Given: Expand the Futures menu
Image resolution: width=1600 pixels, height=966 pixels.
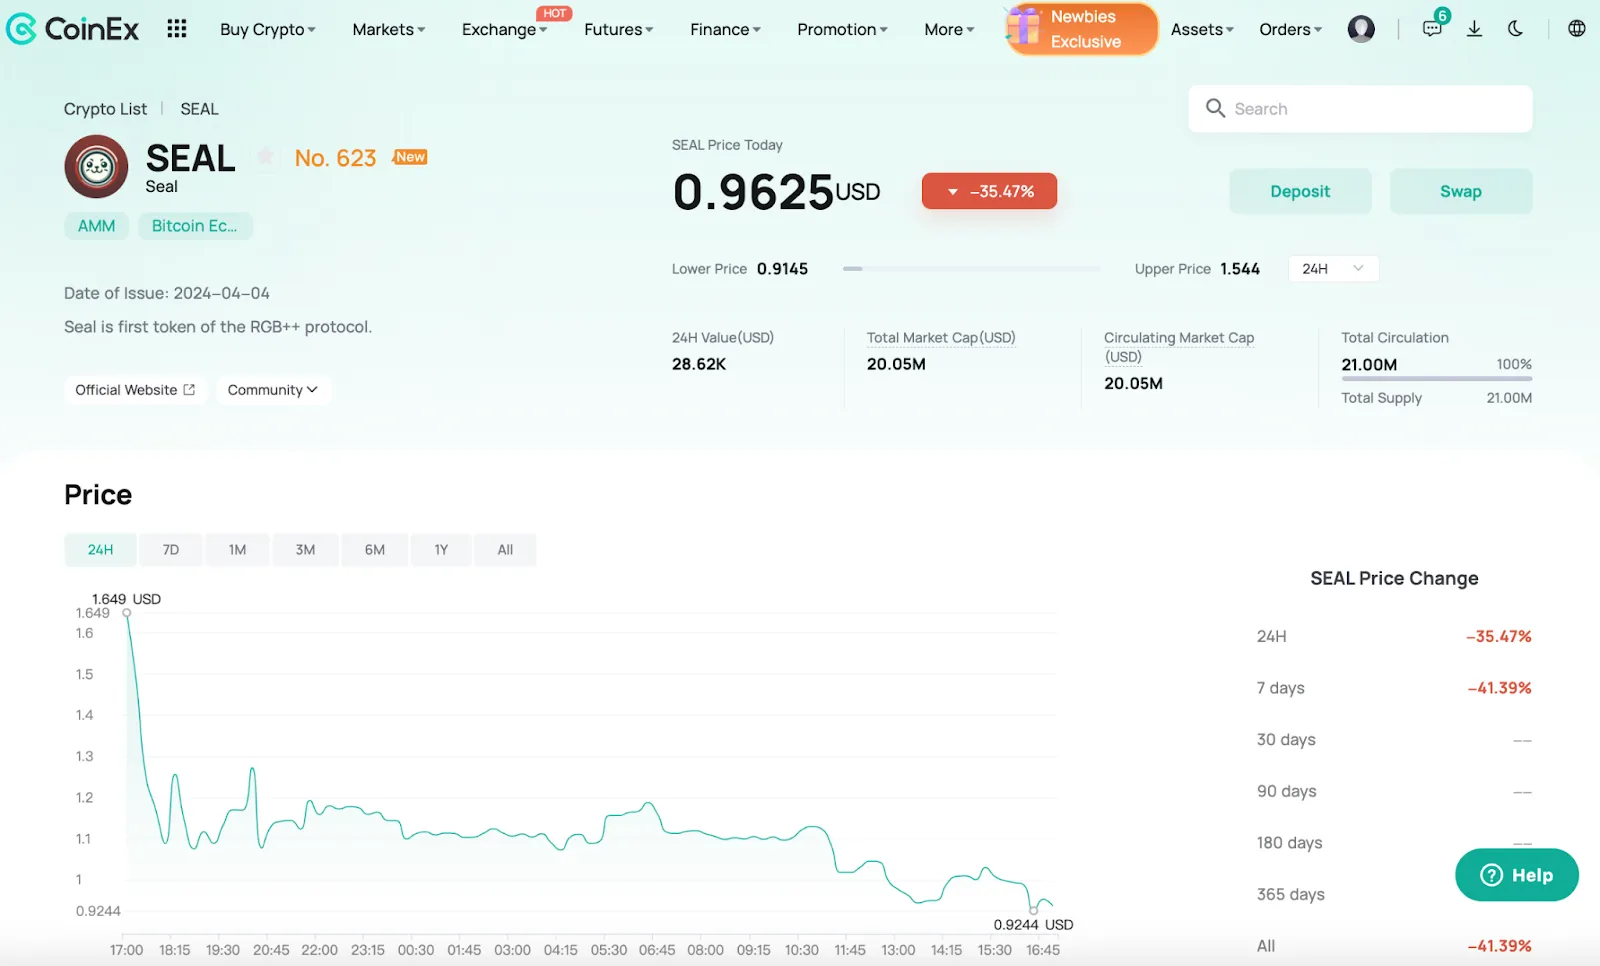Looking at the screenshot, I should [618, 29].
